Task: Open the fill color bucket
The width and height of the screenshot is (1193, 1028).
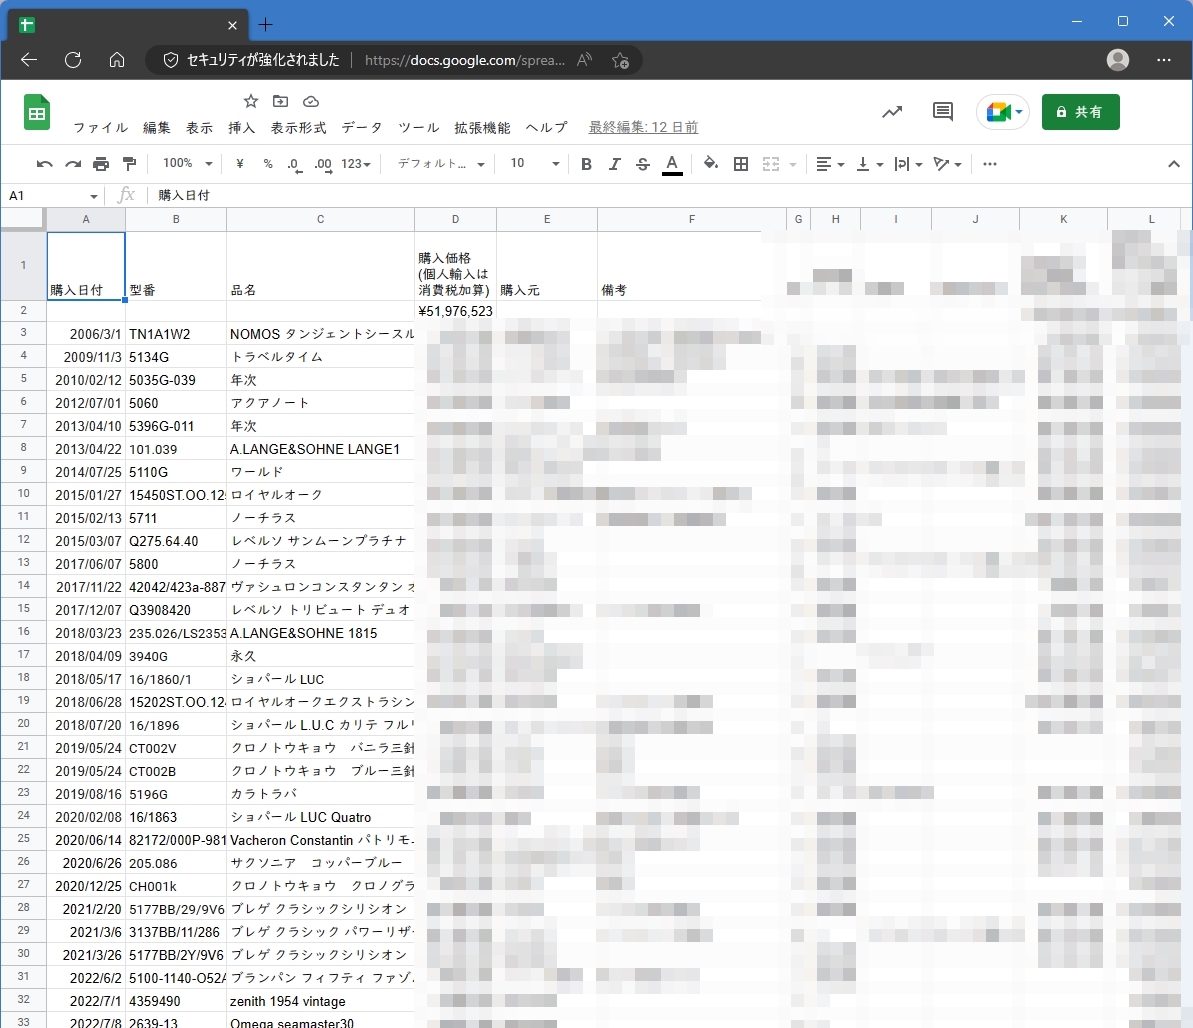Action: point(711,164)
